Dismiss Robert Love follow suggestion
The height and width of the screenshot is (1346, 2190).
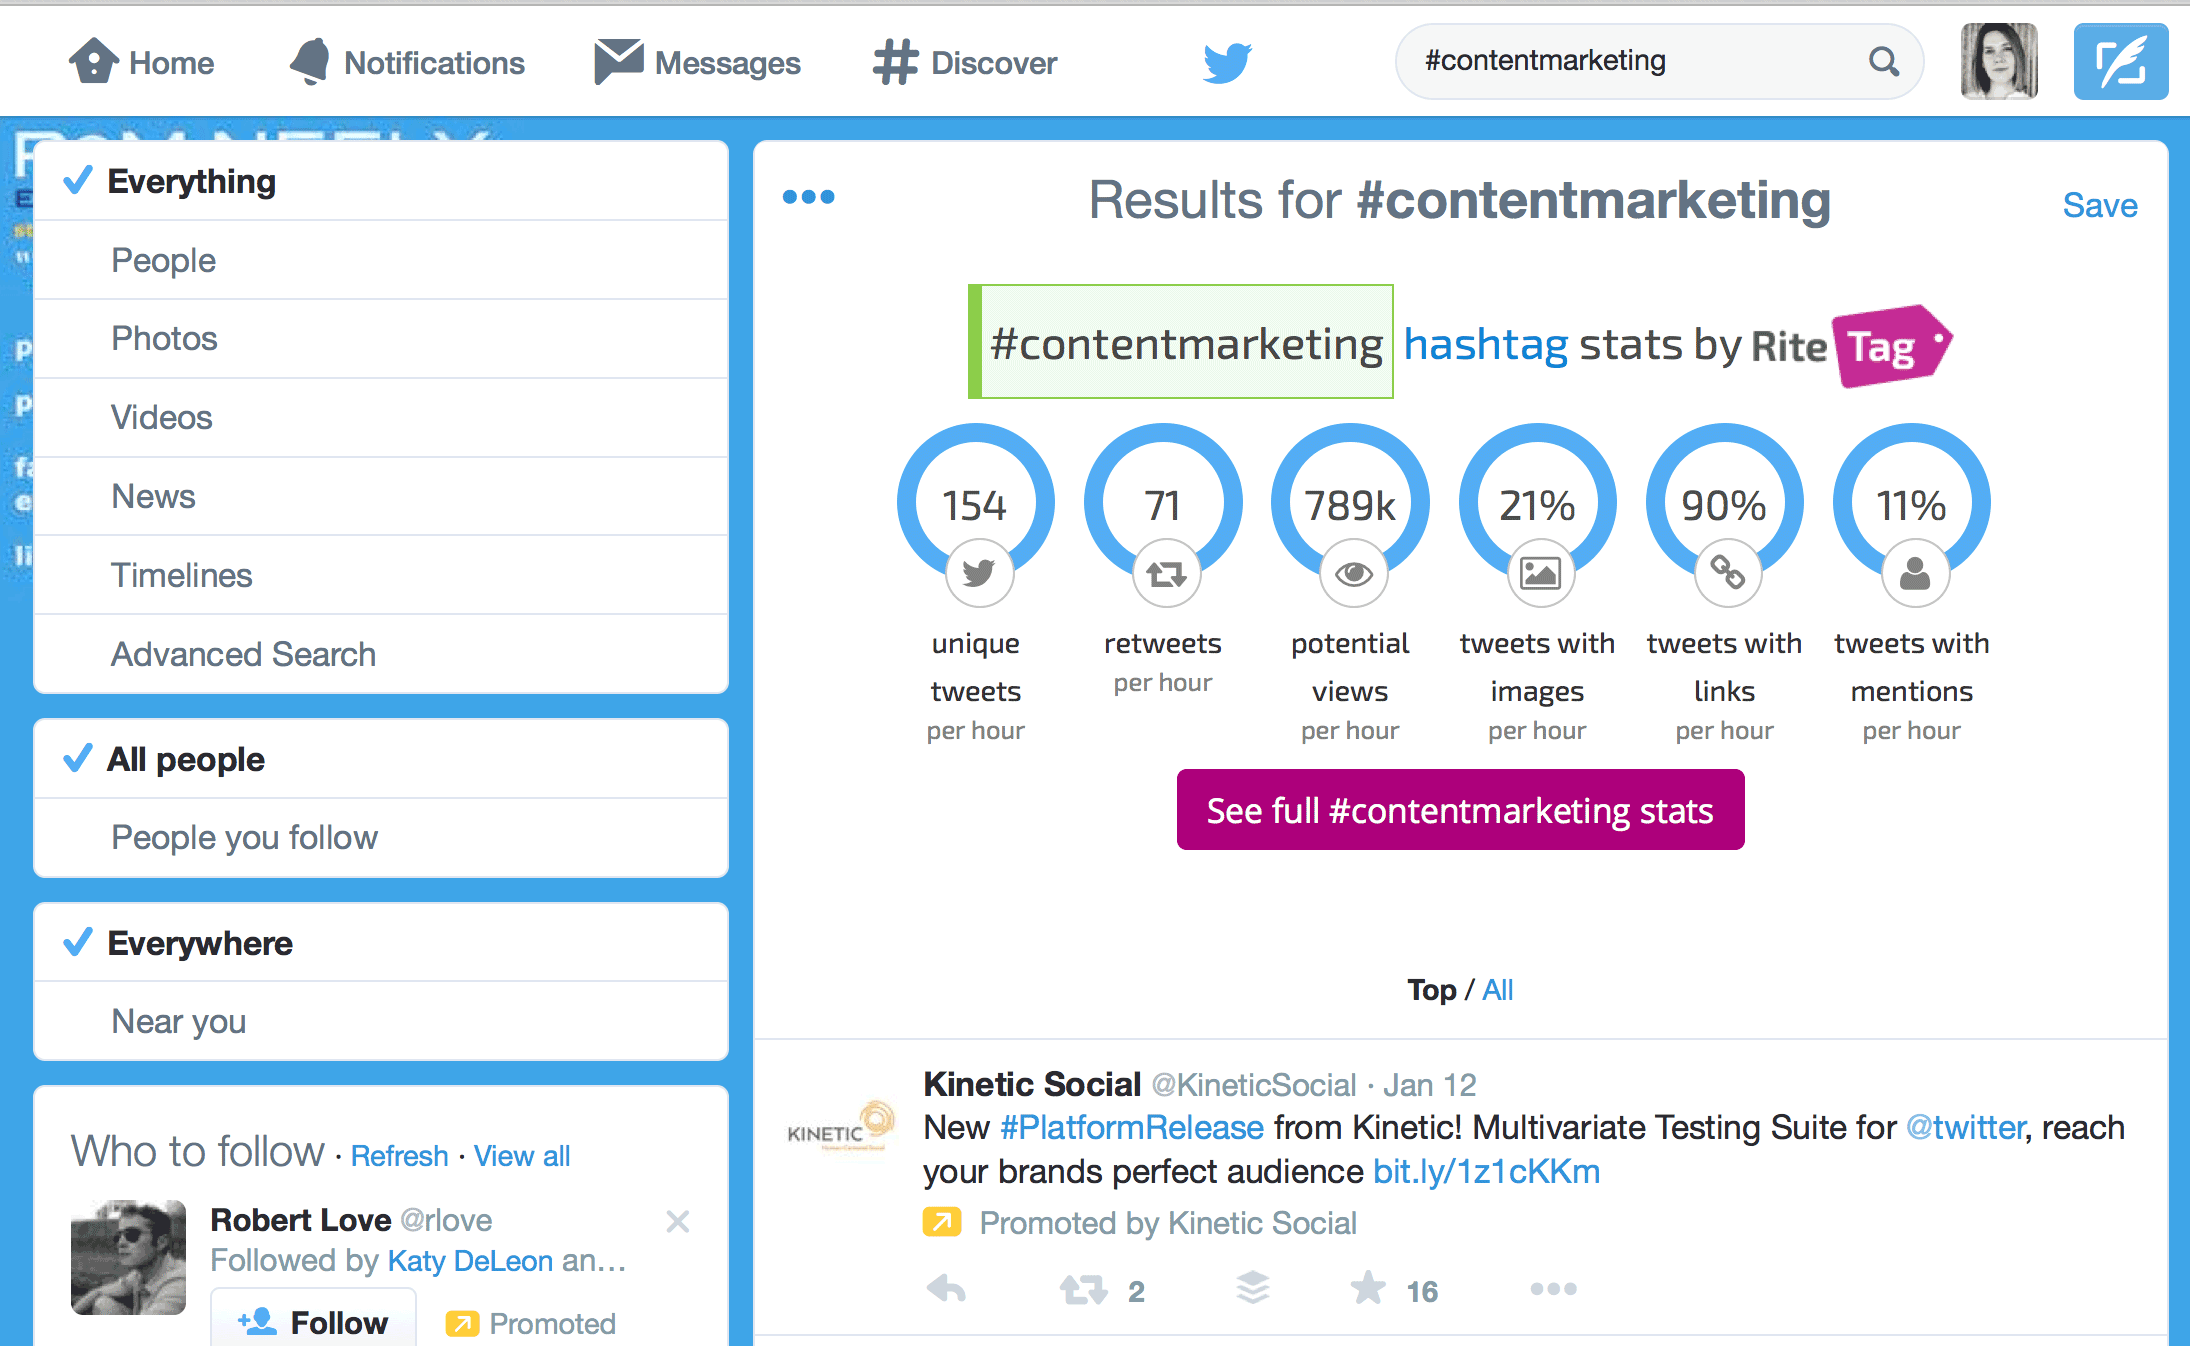678,1221
